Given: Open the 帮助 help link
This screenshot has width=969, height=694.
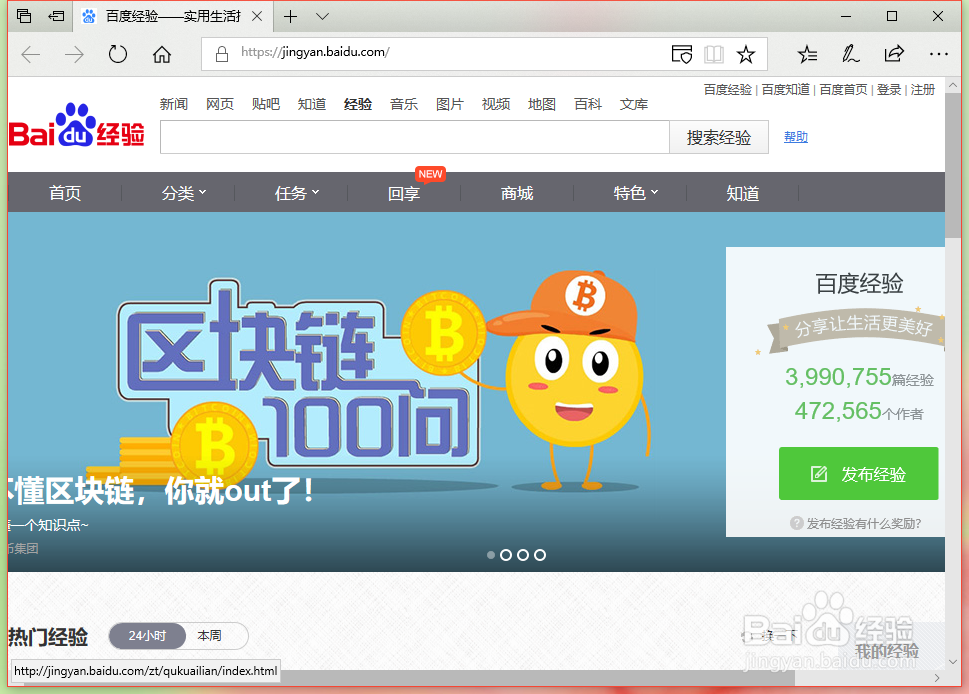Looking at the screenshot, I should pyautogui.click(x=795, y=137).
